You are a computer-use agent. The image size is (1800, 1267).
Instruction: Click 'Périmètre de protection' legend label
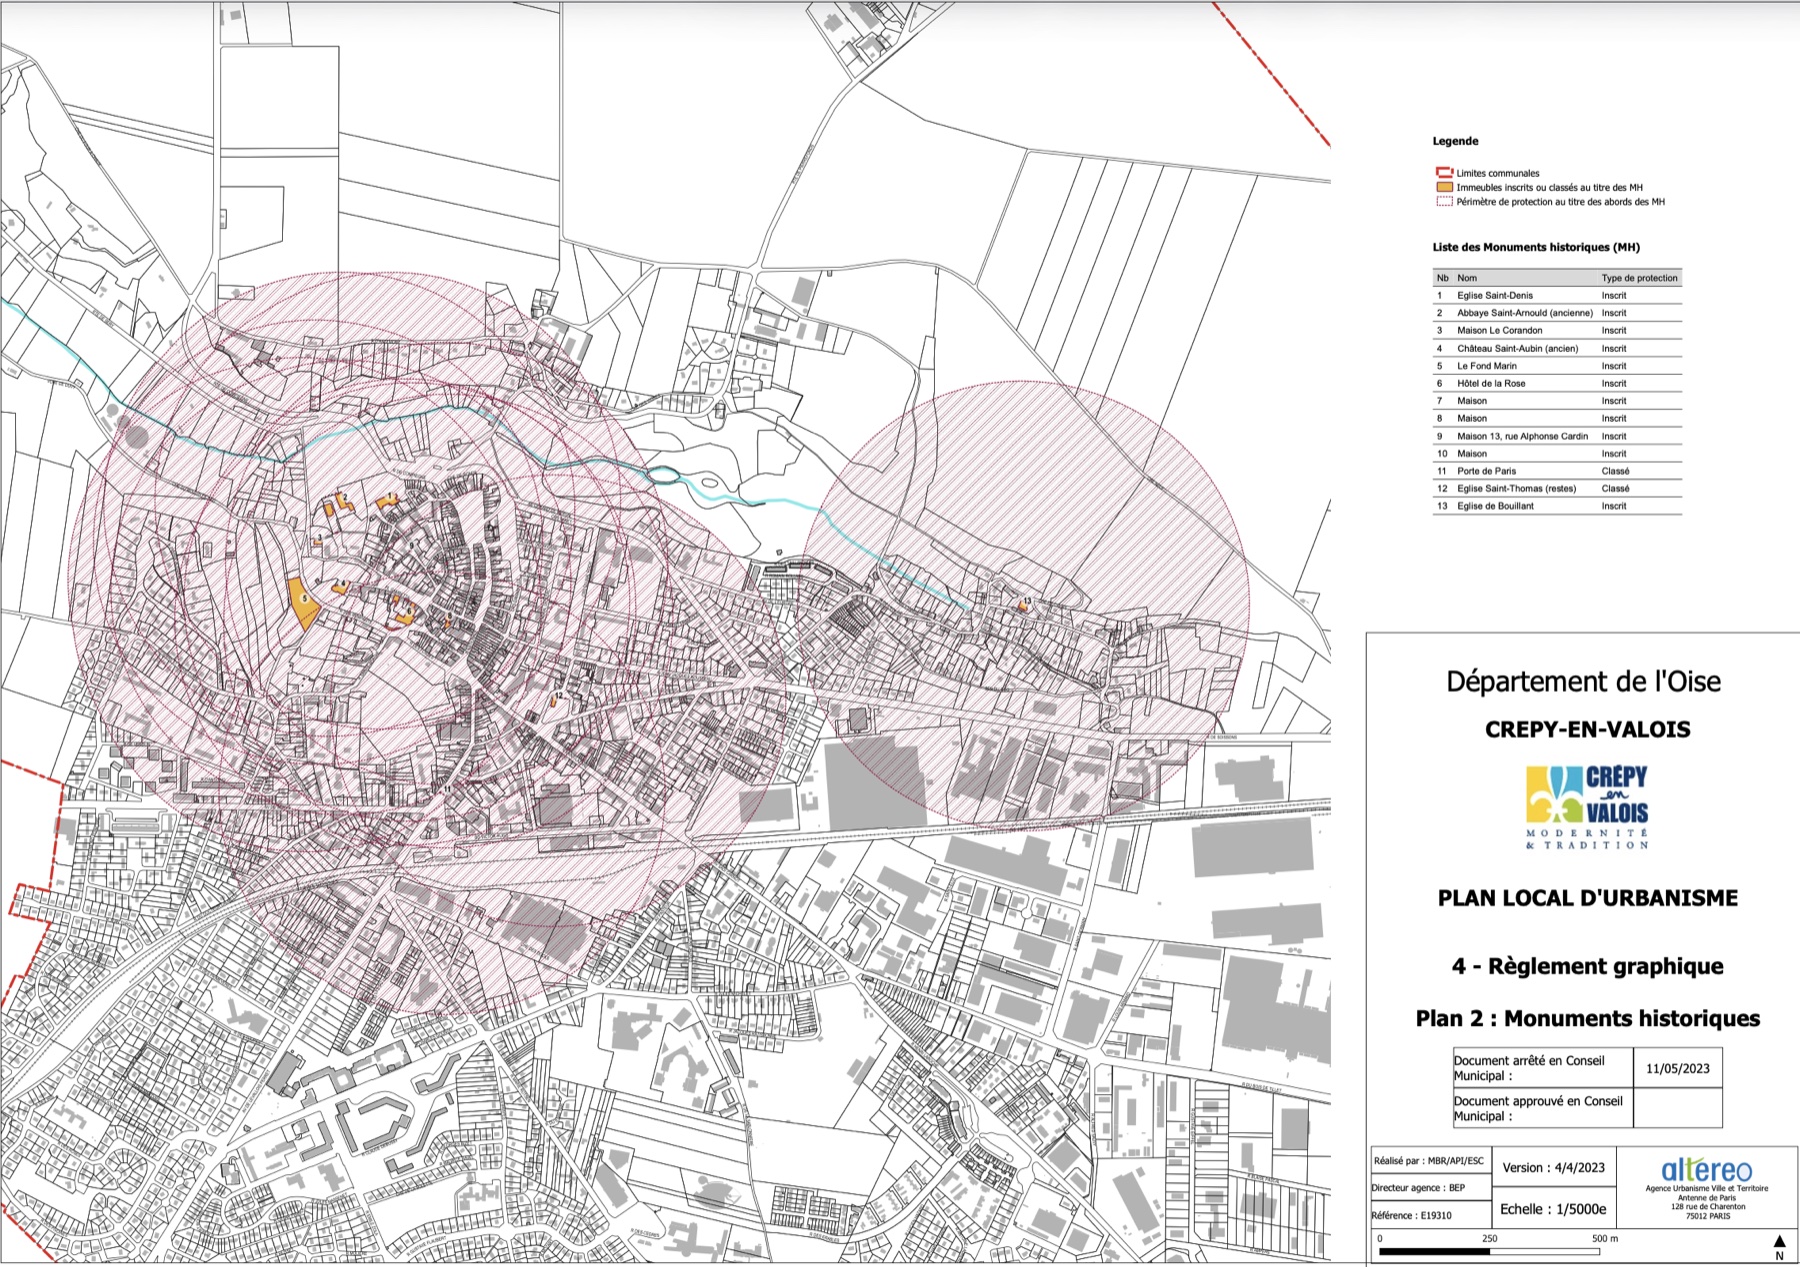(1561, 201)
